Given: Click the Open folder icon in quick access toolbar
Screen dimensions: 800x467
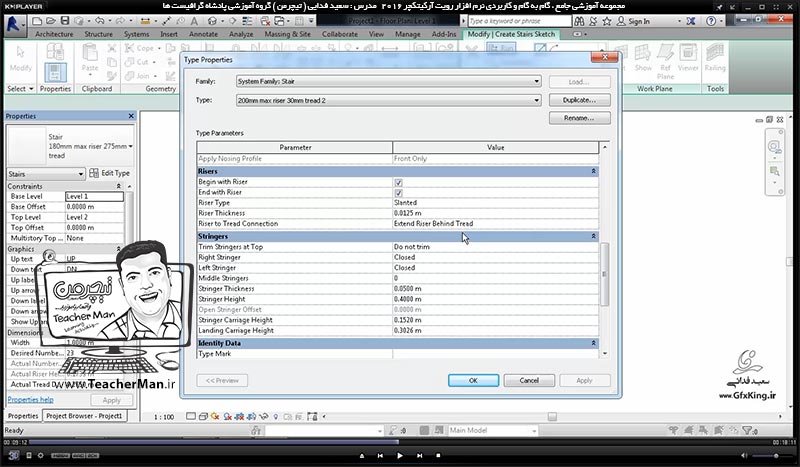Looking at the screenshot, I should [51, 21].
